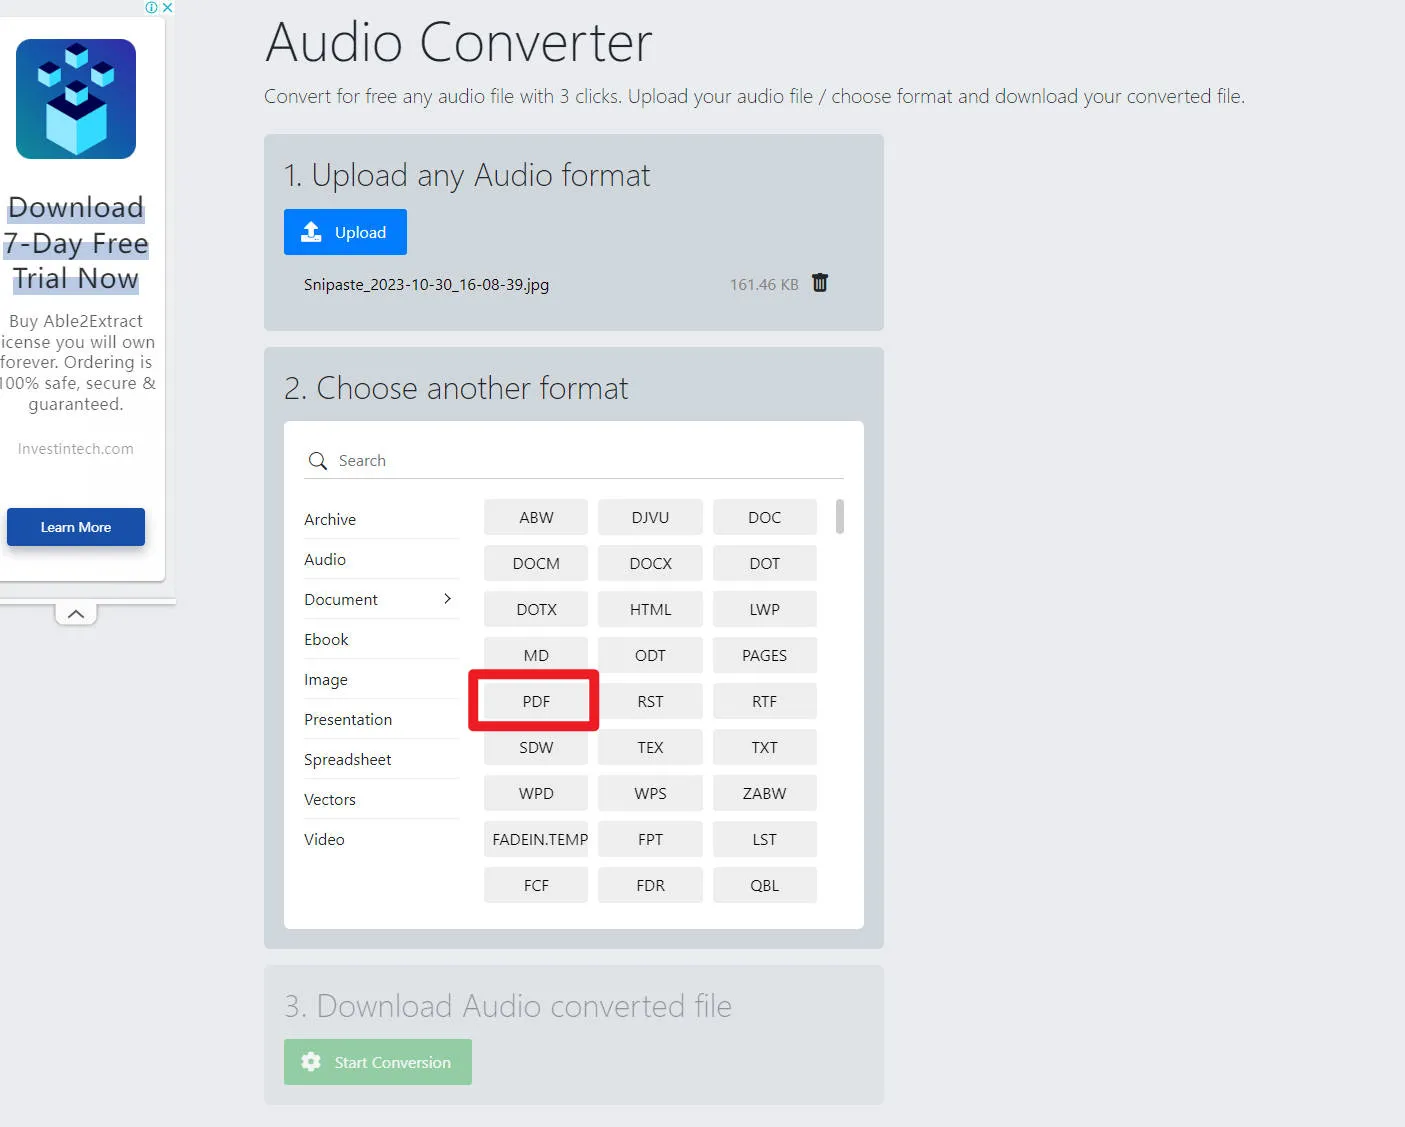This screenshot has height=1127, width=1405.
Task: Click the Able2Extract cube logo in the ad
Action: click(x=75, y=98)
